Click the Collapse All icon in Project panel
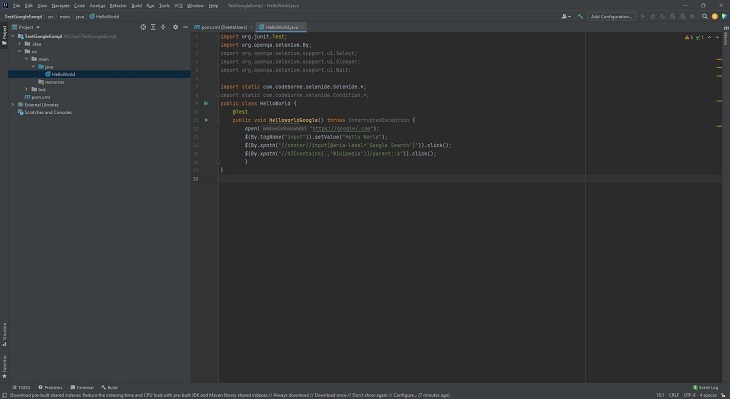730x399 pixels. point(163,27)
